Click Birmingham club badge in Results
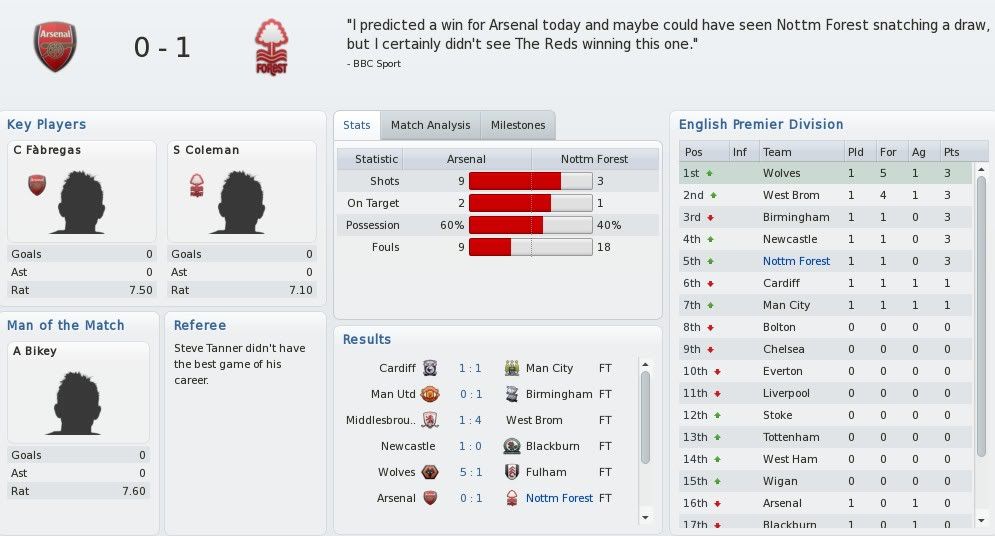Screen dimensions: 995x536 click(x=511, y=394)
